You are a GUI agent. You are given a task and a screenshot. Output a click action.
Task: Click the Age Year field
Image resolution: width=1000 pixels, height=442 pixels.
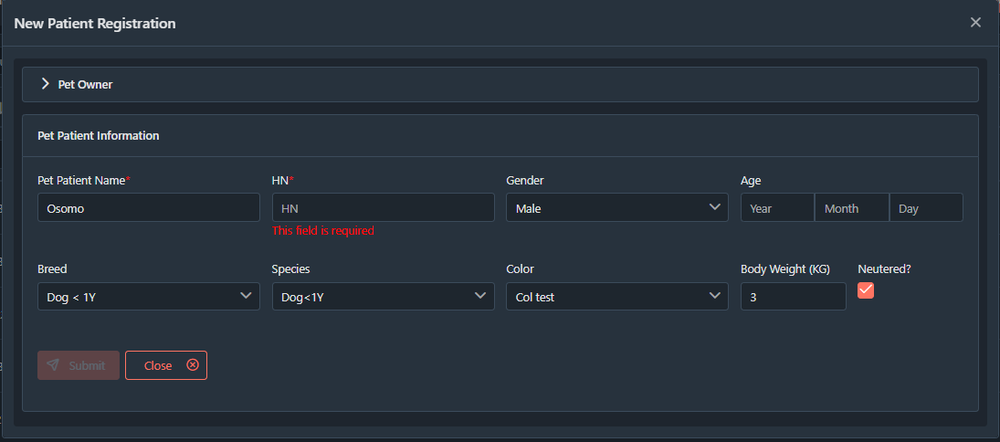pos(777,208)
